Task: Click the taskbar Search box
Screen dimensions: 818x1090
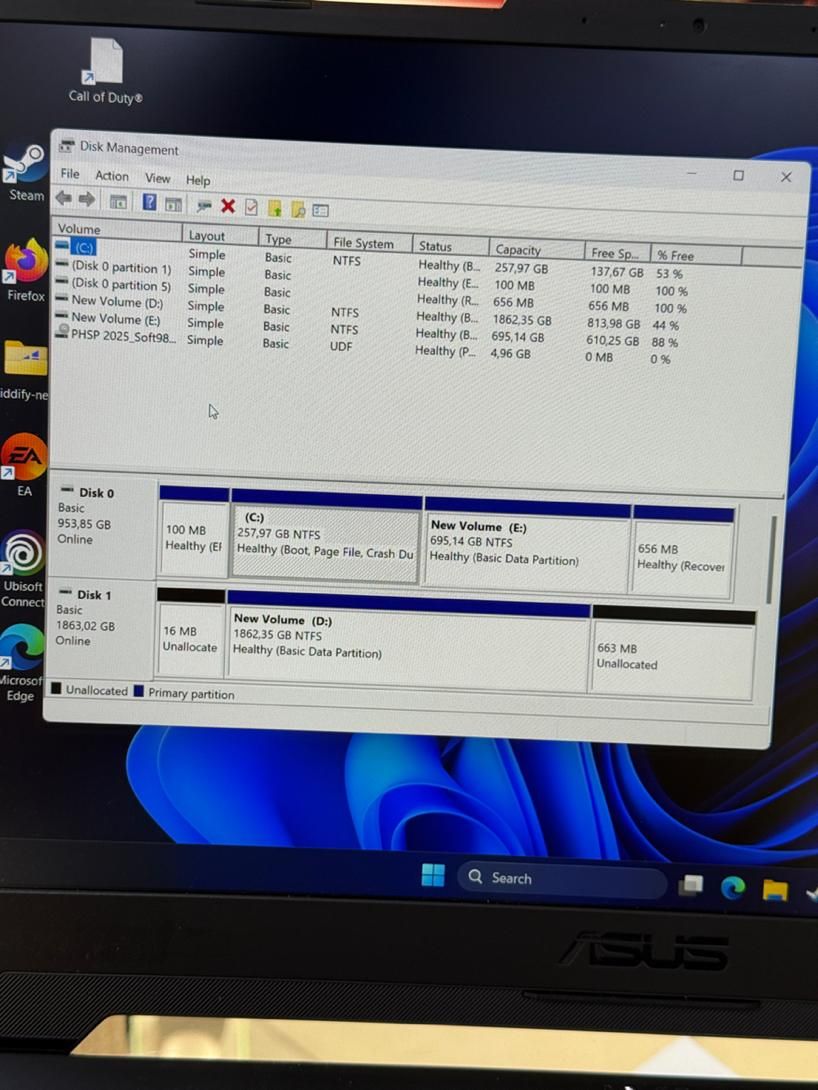Action: 562,879
